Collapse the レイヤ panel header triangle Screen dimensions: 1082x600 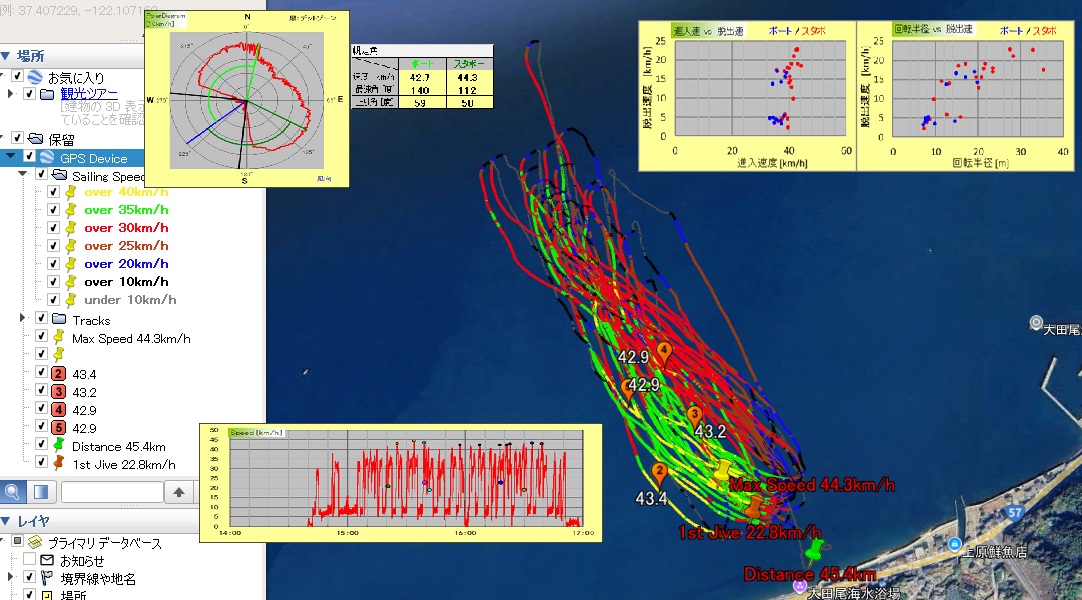(x=6, y=521)
